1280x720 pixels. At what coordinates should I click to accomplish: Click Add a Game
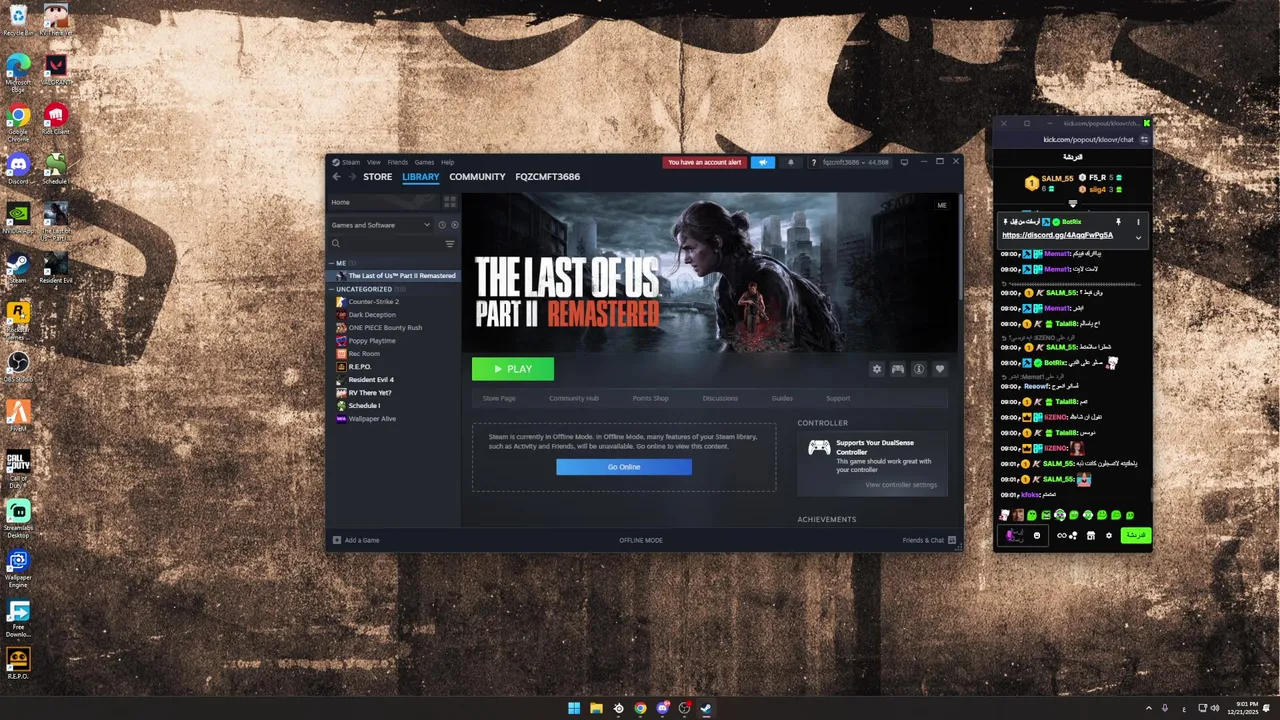(356, 540)
